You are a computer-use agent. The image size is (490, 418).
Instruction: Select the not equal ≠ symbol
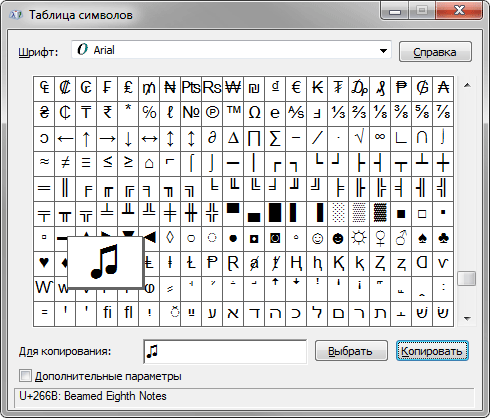pos(65,164)
